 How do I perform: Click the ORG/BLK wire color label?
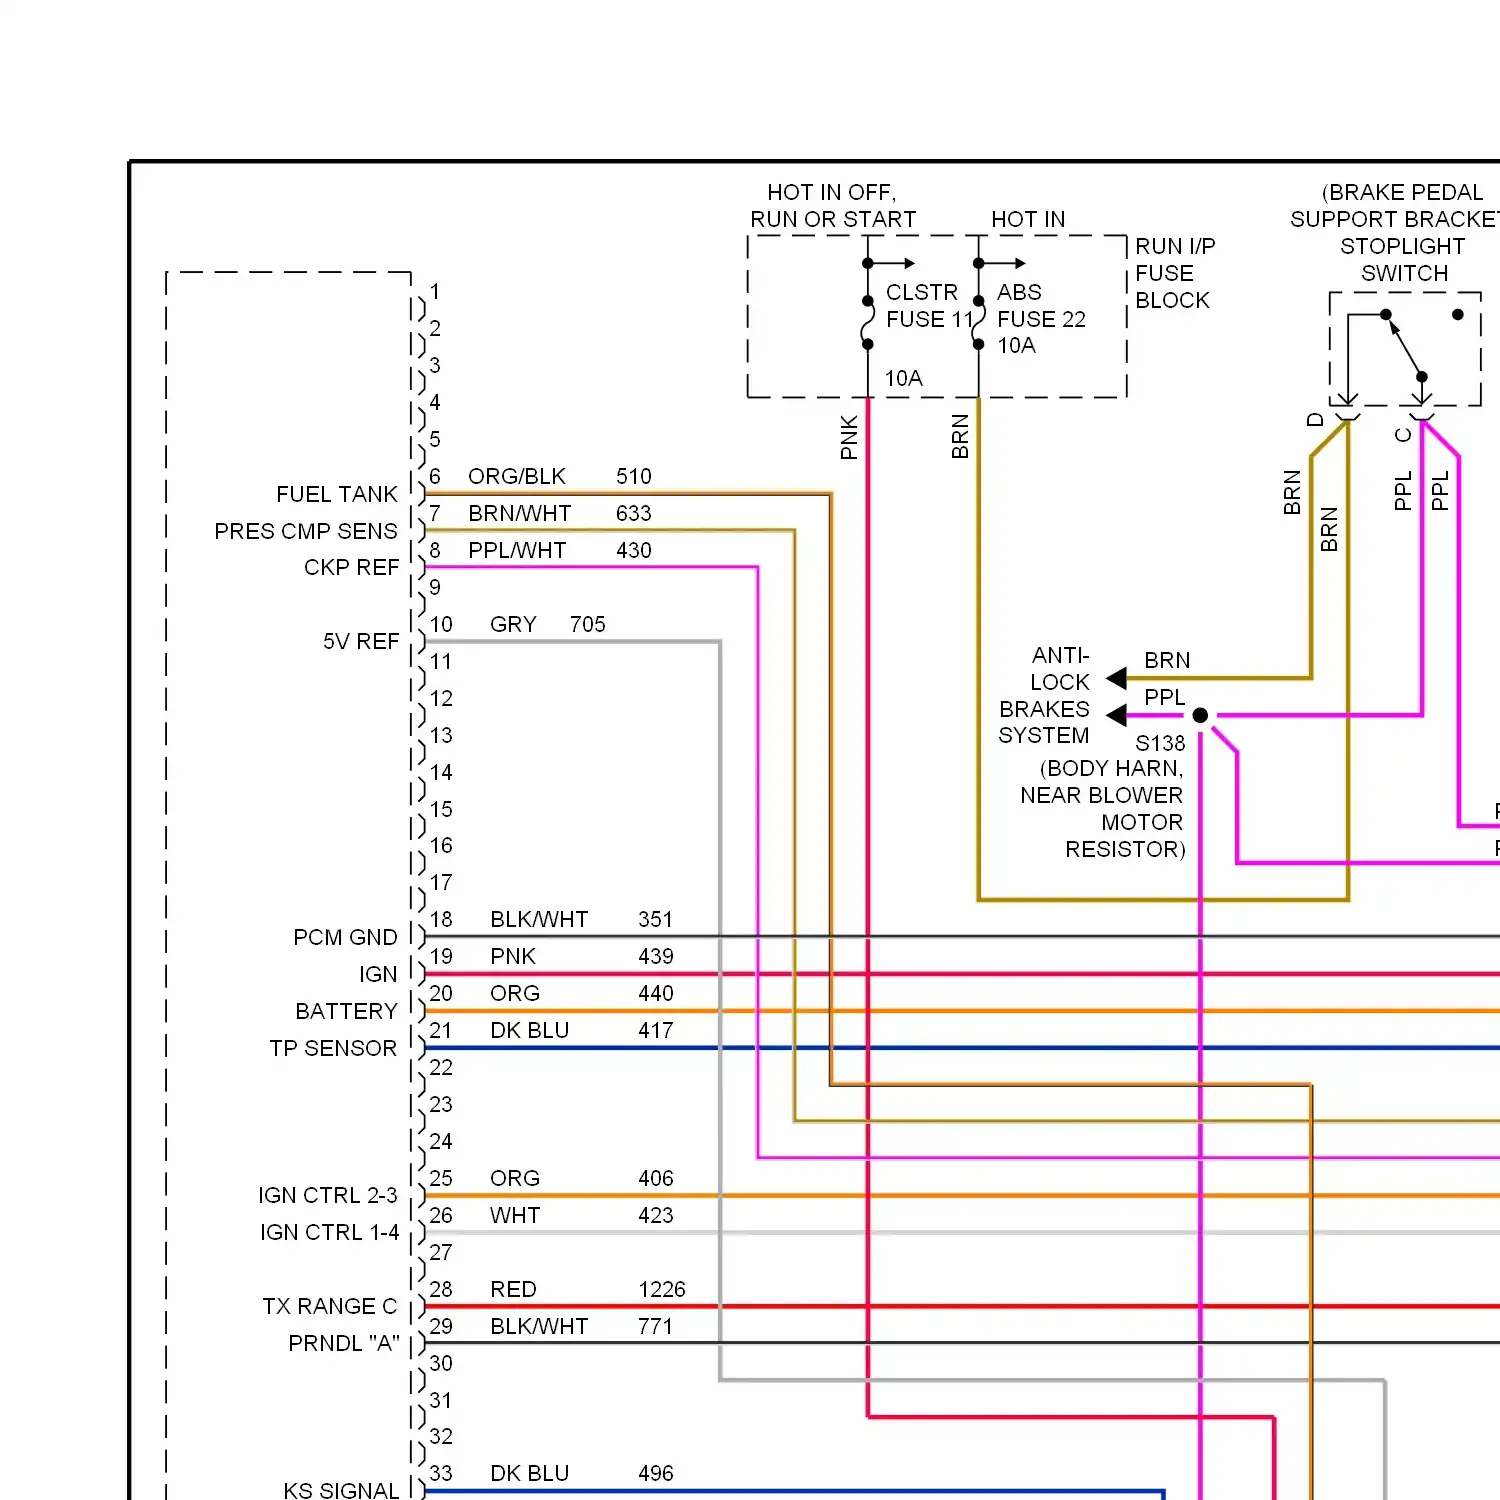click(x=516, y=476)
